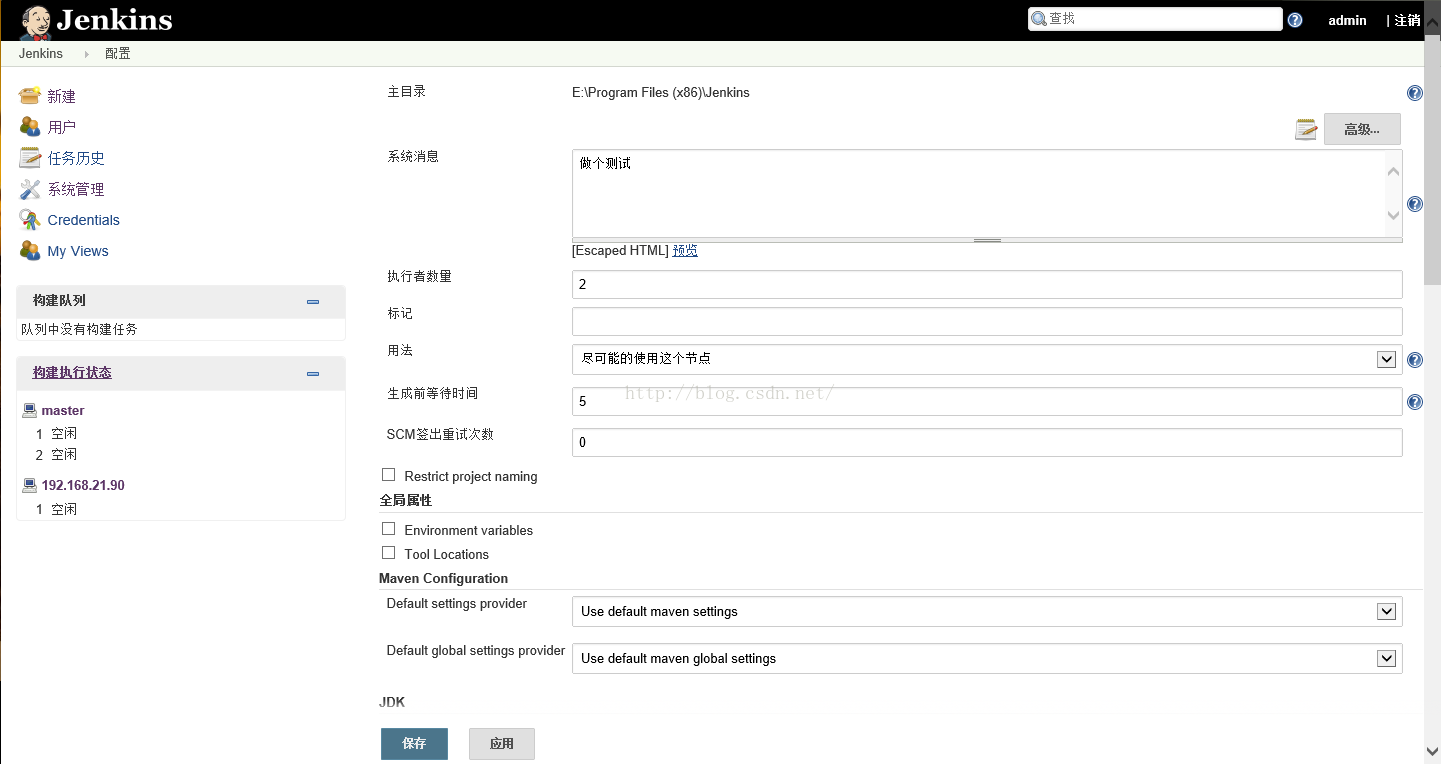1441x764 pixels.
Task: Click the 高级 advanced button
Action: click(1362, 129)
